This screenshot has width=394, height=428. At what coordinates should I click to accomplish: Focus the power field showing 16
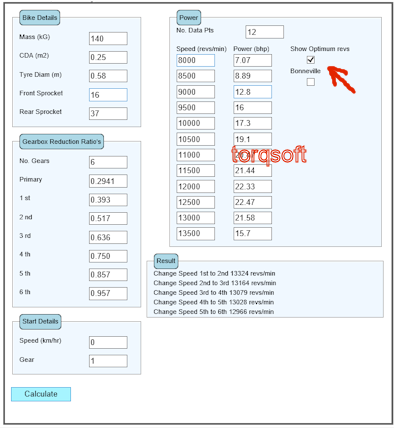tap(252, 108)
